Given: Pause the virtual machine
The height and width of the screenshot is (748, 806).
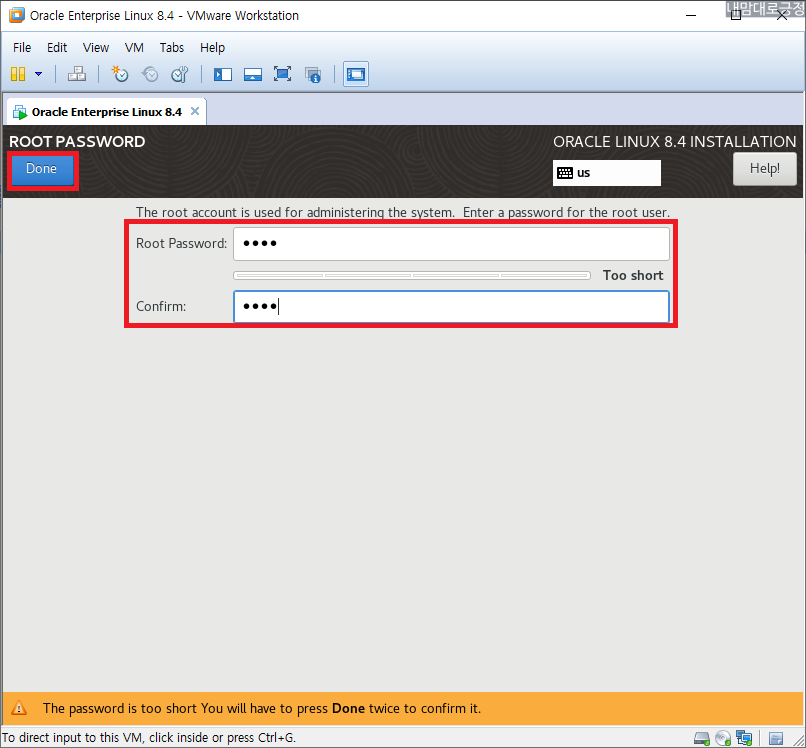Looking at the screenshot, I should [x=18, y=74].
